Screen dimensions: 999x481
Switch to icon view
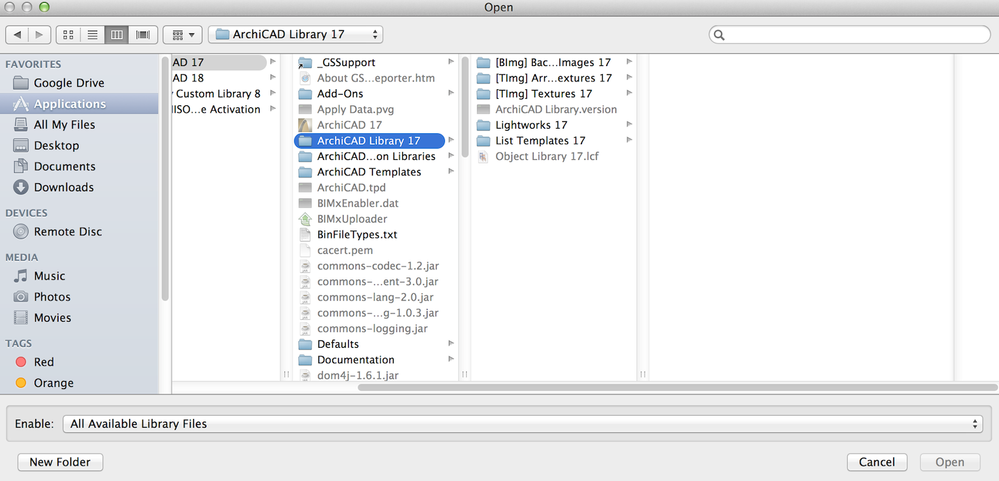click(69, 34)
